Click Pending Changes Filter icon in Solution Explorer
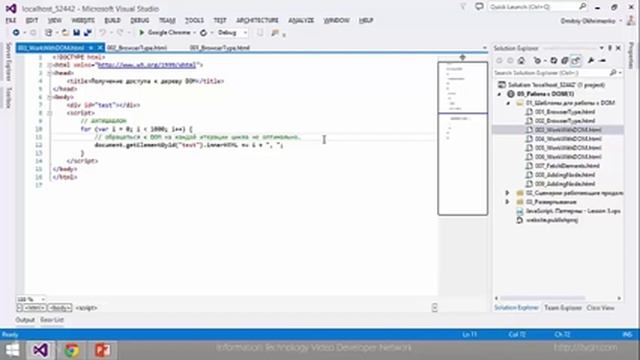 pyautogui.click(x=537, y=60)
